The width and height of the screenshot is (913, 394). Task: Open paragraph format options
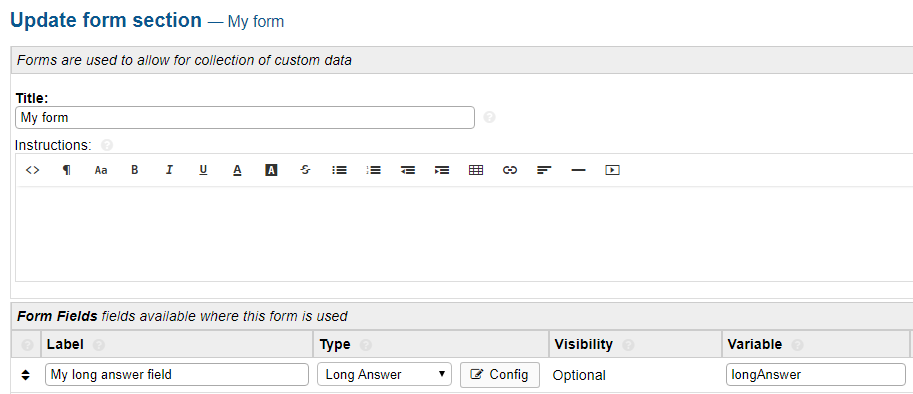point(66,170)
